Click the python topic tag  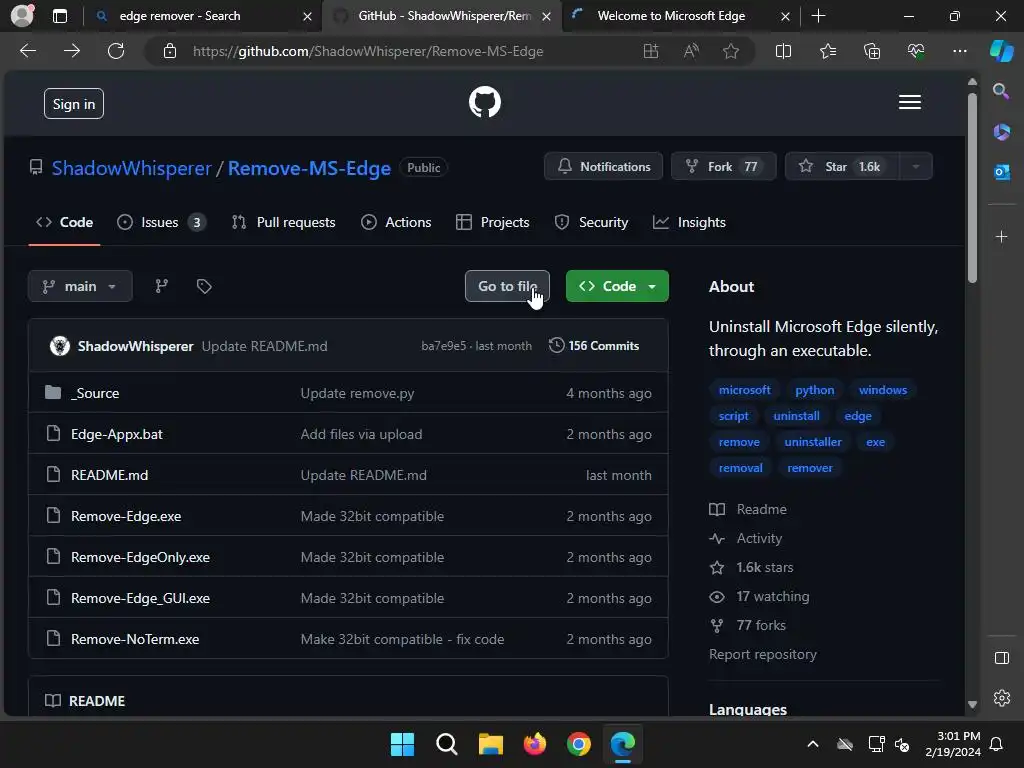point(814,390)
